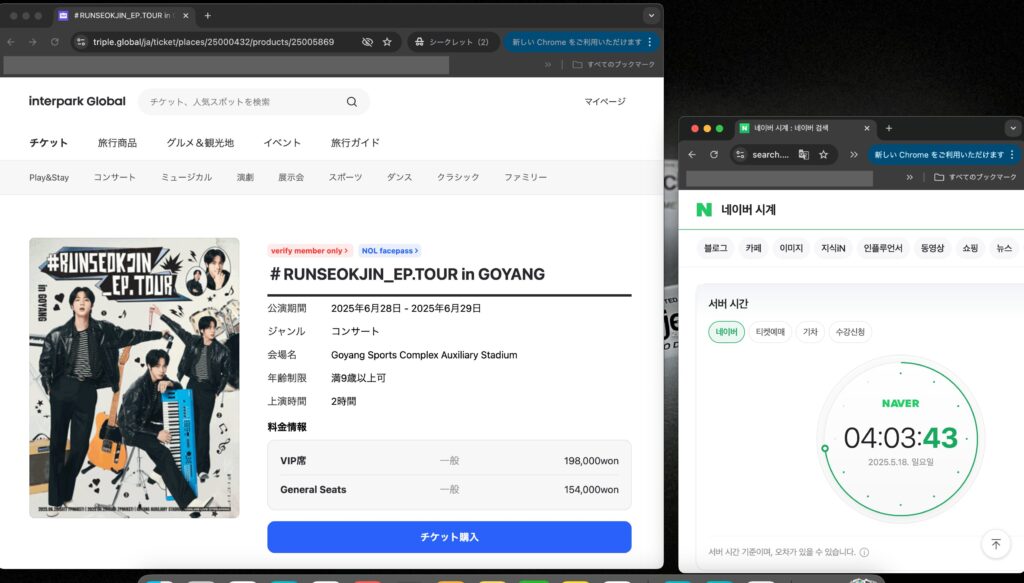
Task: Expand extensions chevron in Naver window toolbar
Action: (x=854, y=155)
